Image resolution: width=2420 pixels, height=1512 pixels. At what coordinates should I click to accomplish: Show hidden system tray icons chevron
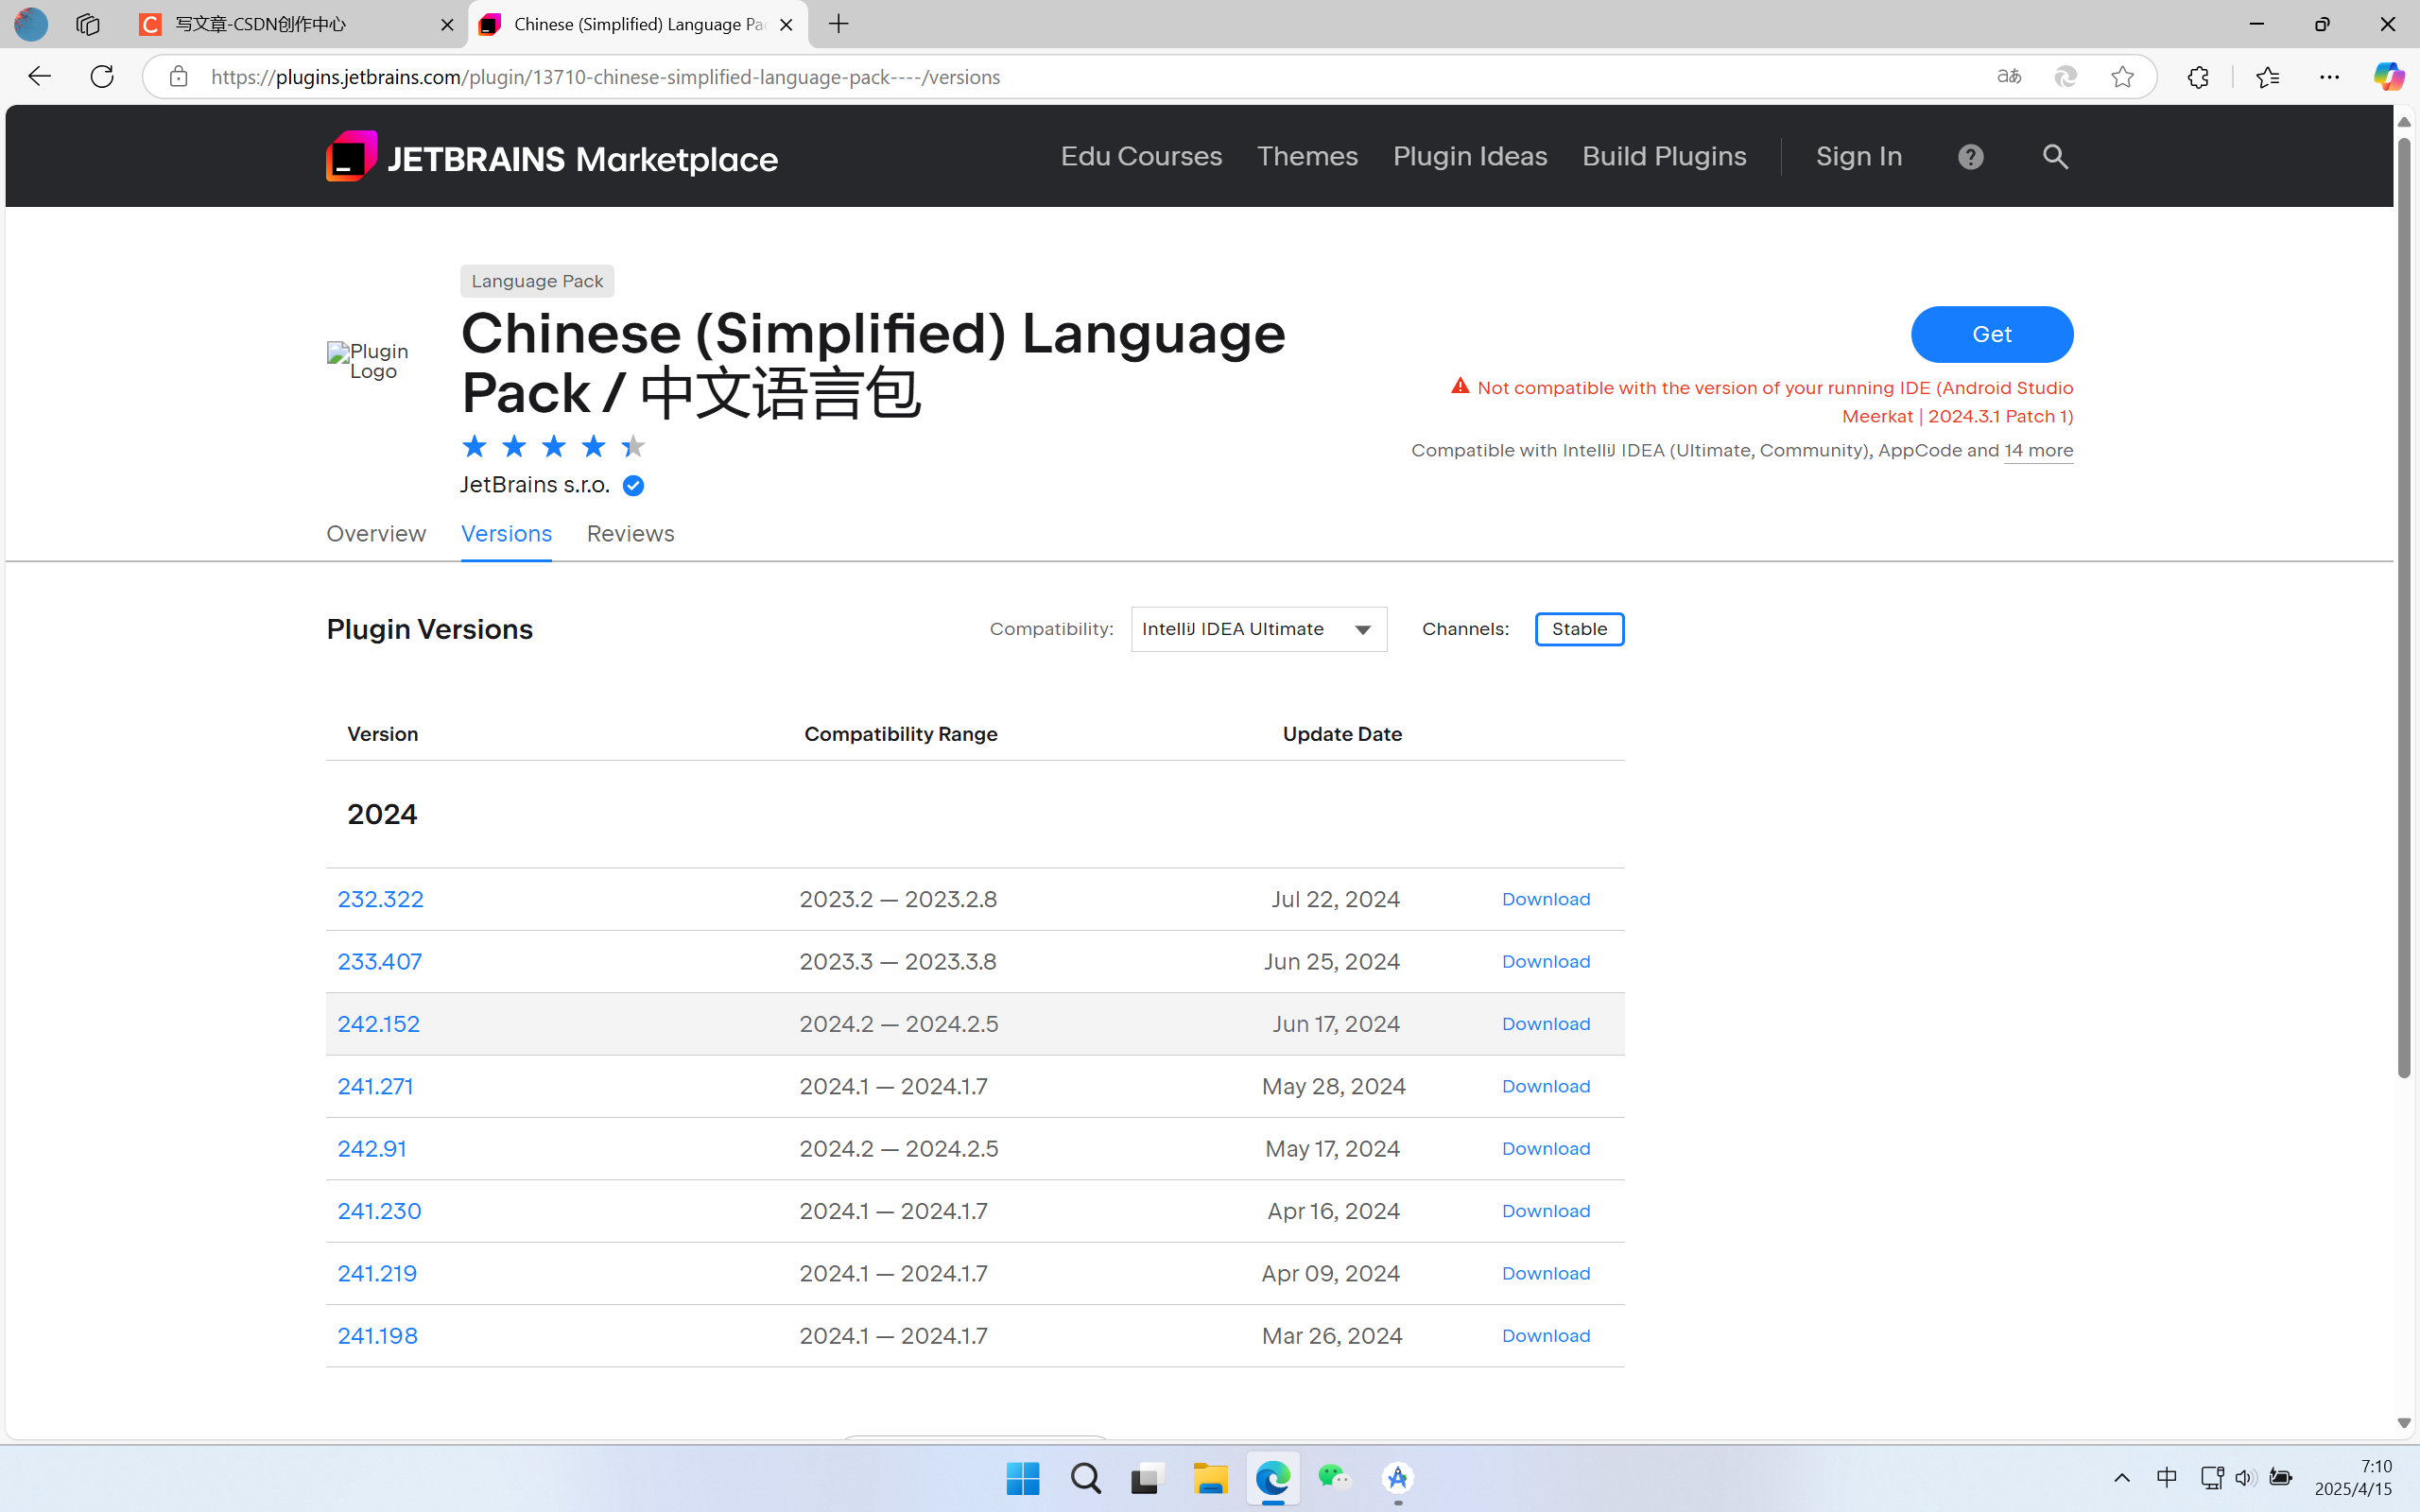2121,1477
